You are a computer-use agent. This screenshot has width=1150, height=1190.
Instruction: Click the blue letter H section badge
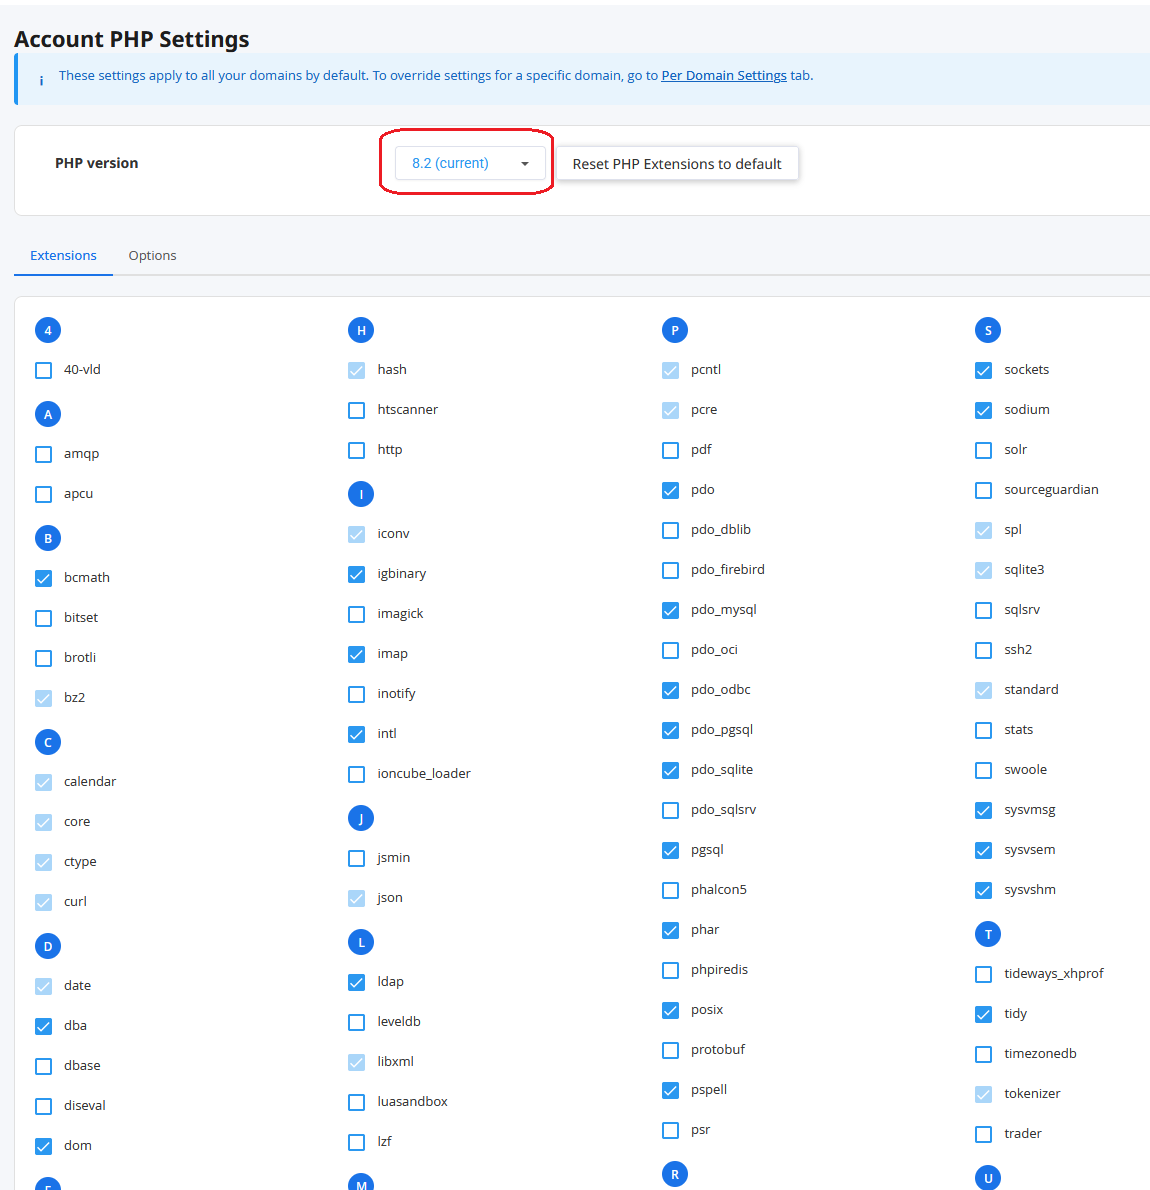[x=361, y=330]
